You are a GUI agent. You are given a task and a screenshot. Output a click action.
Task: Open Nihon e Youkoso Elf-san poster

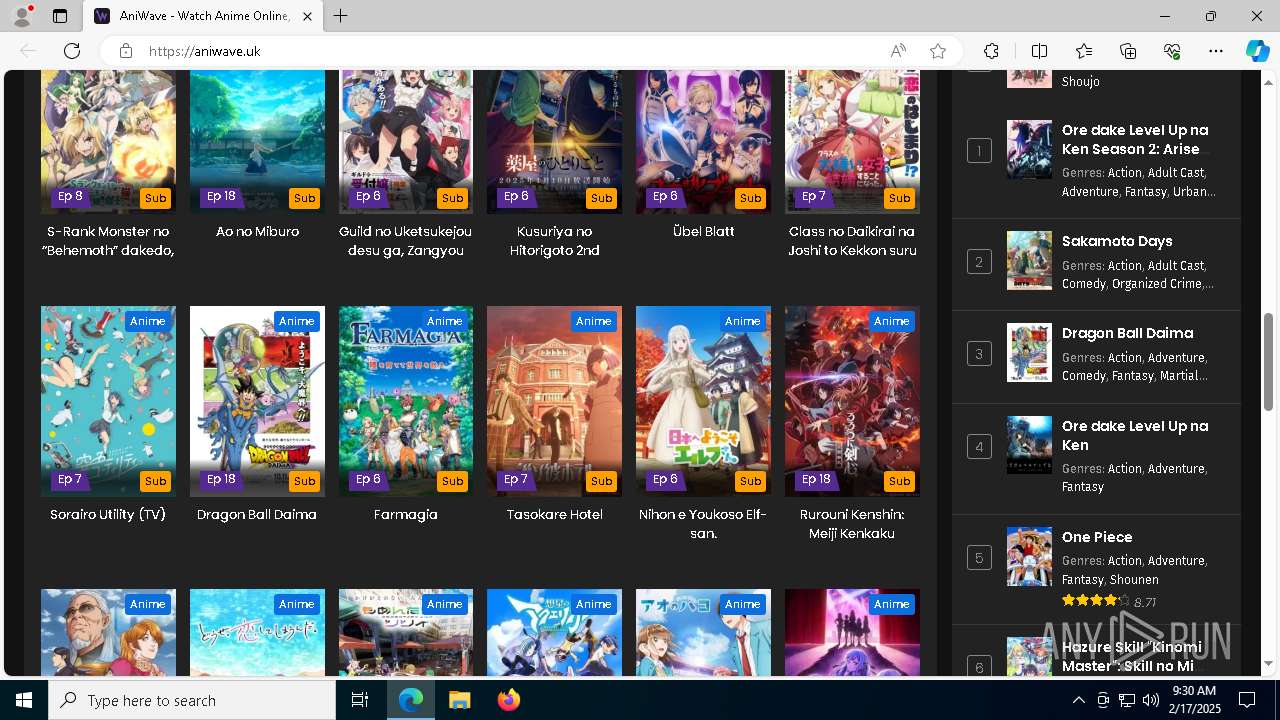coord(703,401)
